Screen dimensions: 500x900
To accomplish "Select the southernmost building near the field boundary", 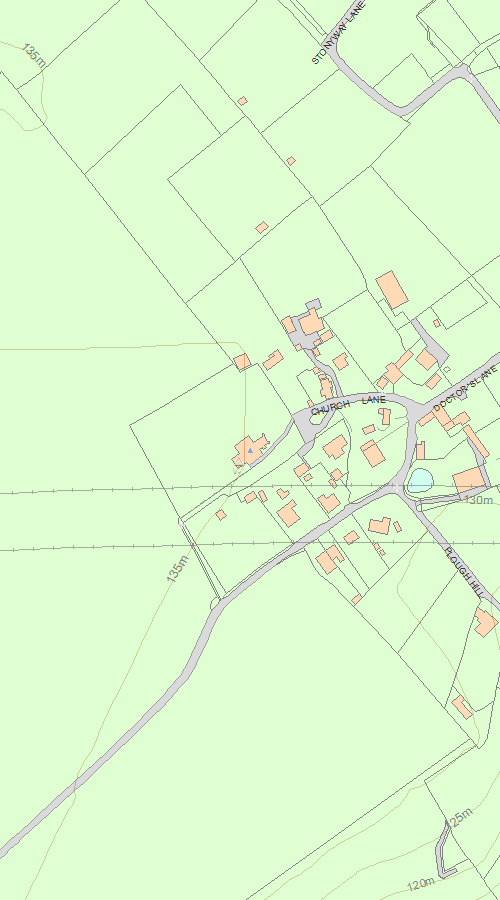I will [x=462, y=707].
